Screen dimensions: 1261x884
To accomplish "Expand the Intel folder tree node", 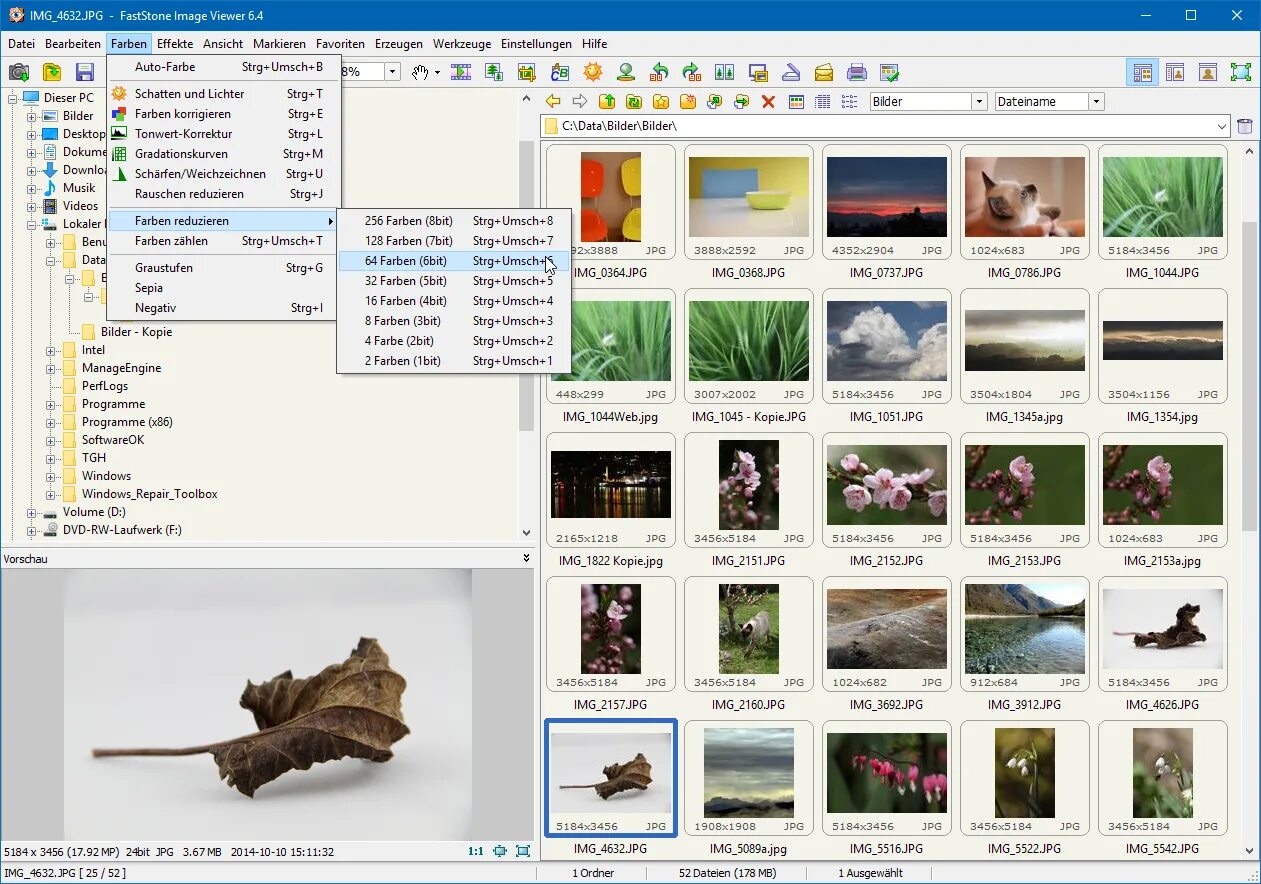I will [x=51, y=350].
